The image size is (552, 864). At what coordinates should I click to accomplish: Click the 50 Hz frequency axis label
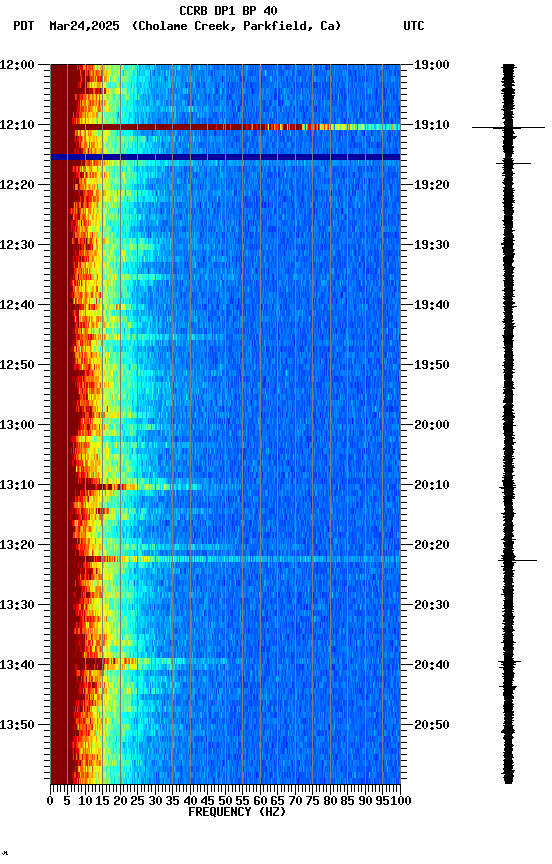click(225, 801)
